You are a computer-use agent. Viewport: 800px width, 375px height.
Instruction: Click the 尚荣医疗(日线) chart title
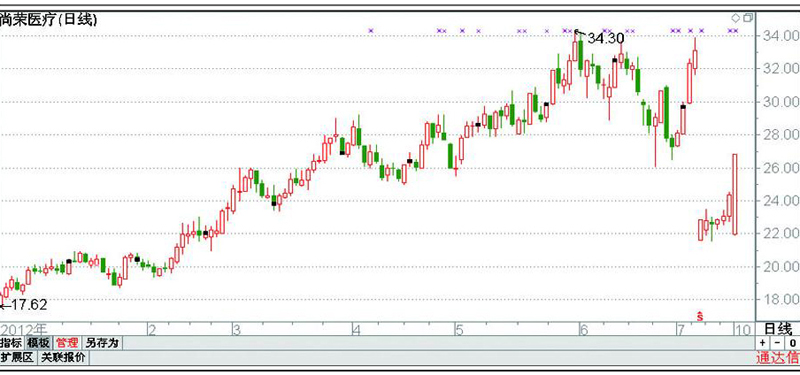tap(48, 20)
